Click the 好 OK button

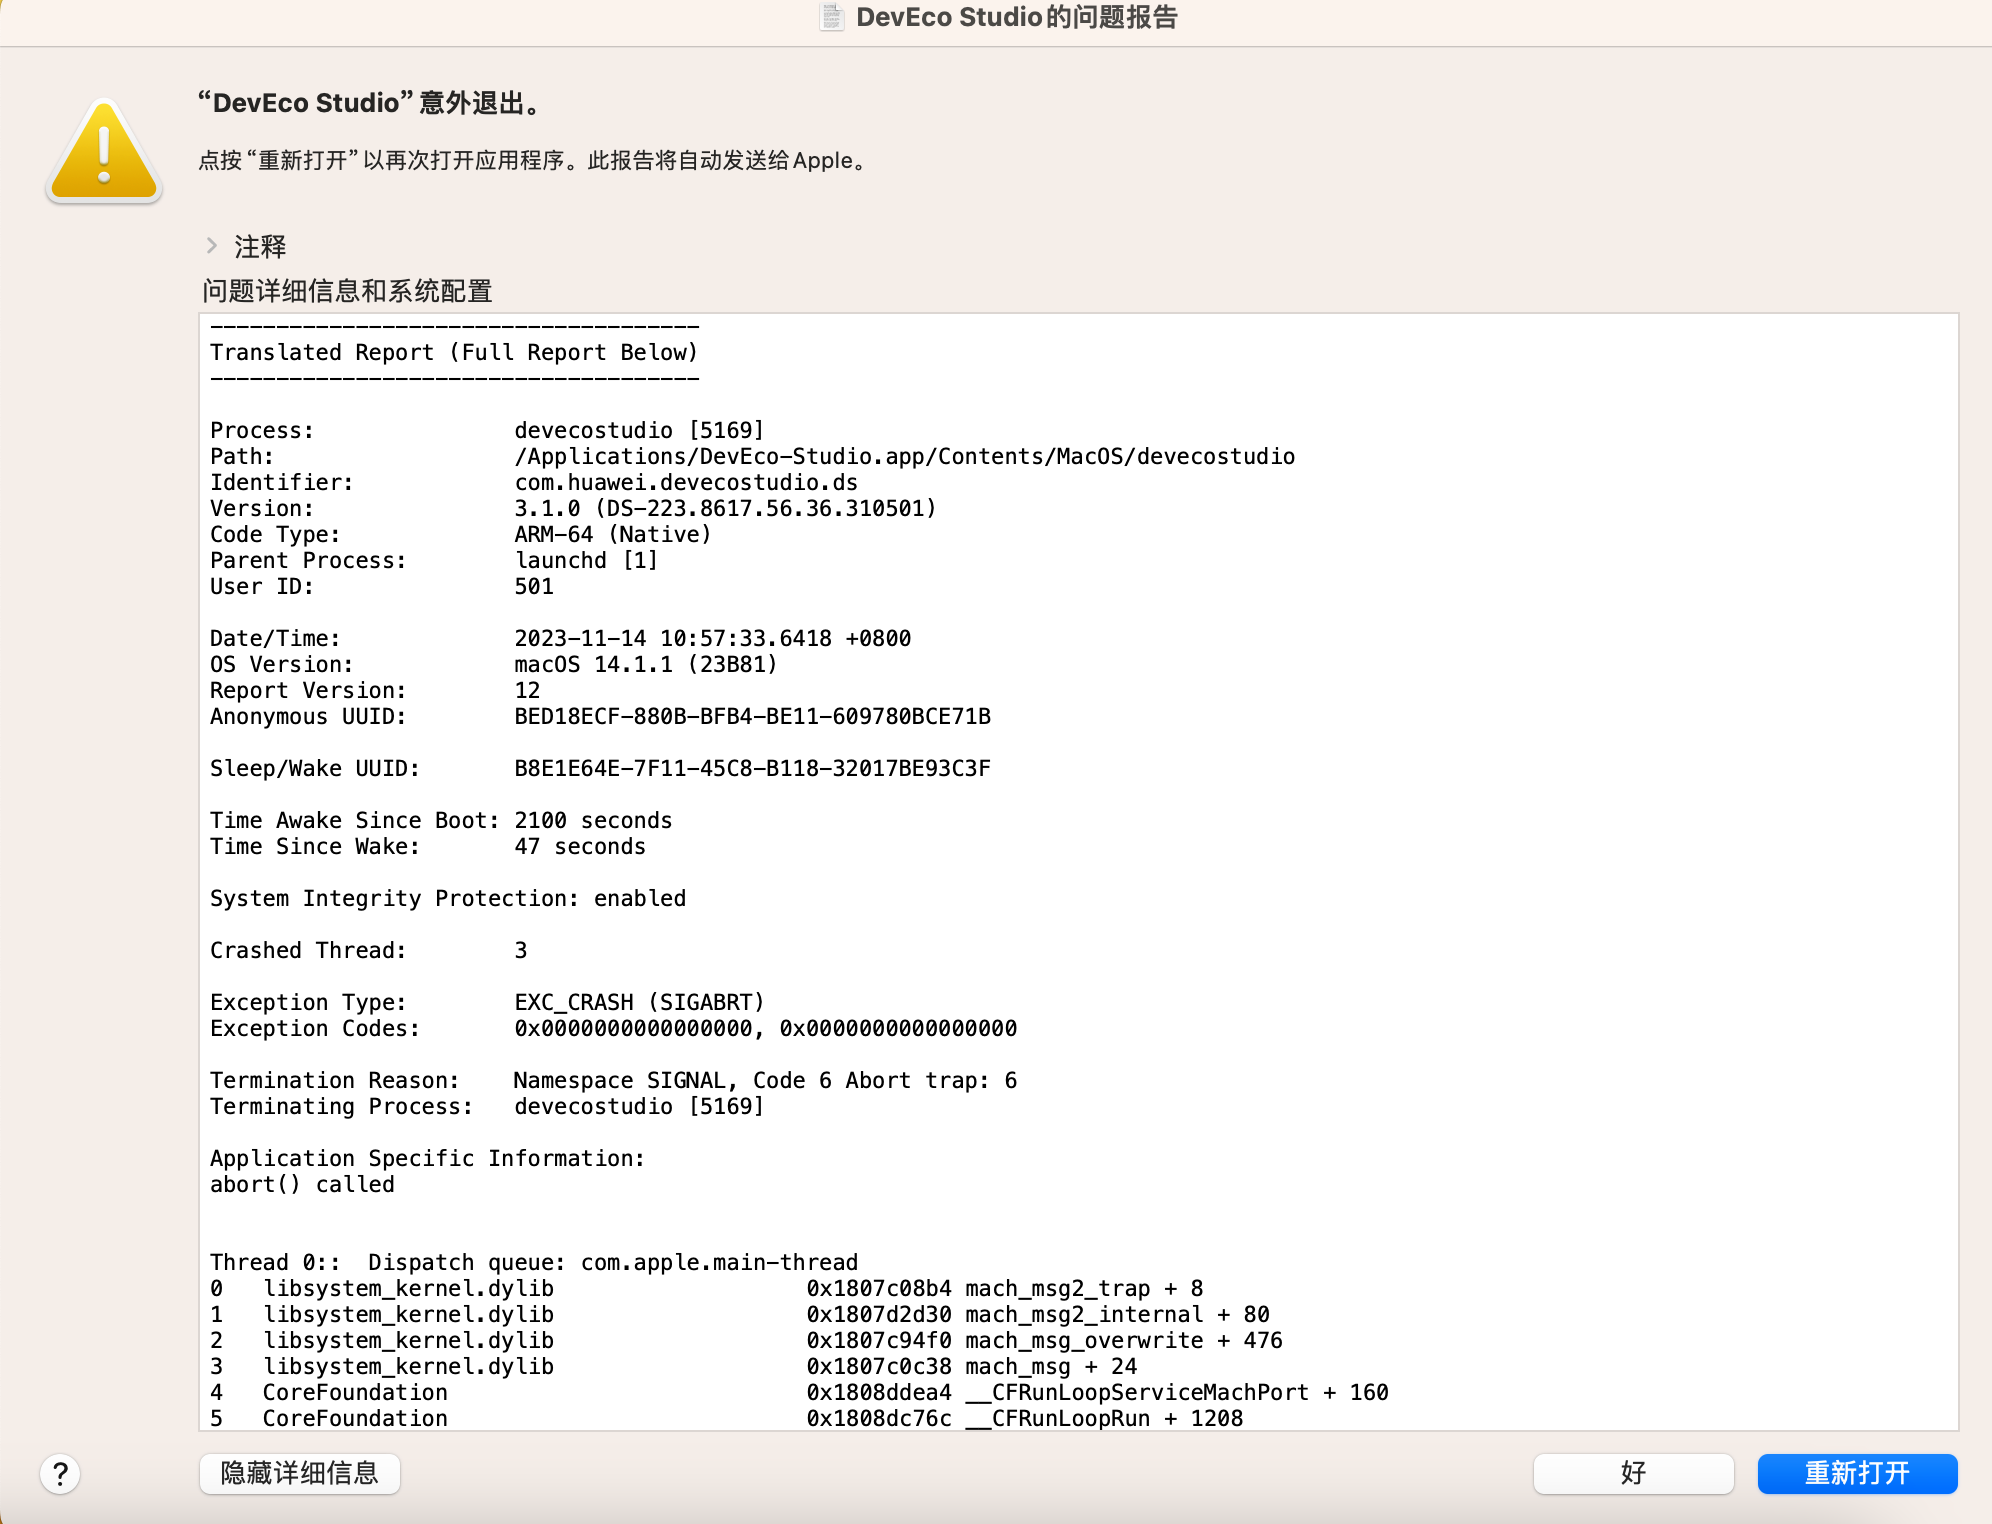1633,1473
